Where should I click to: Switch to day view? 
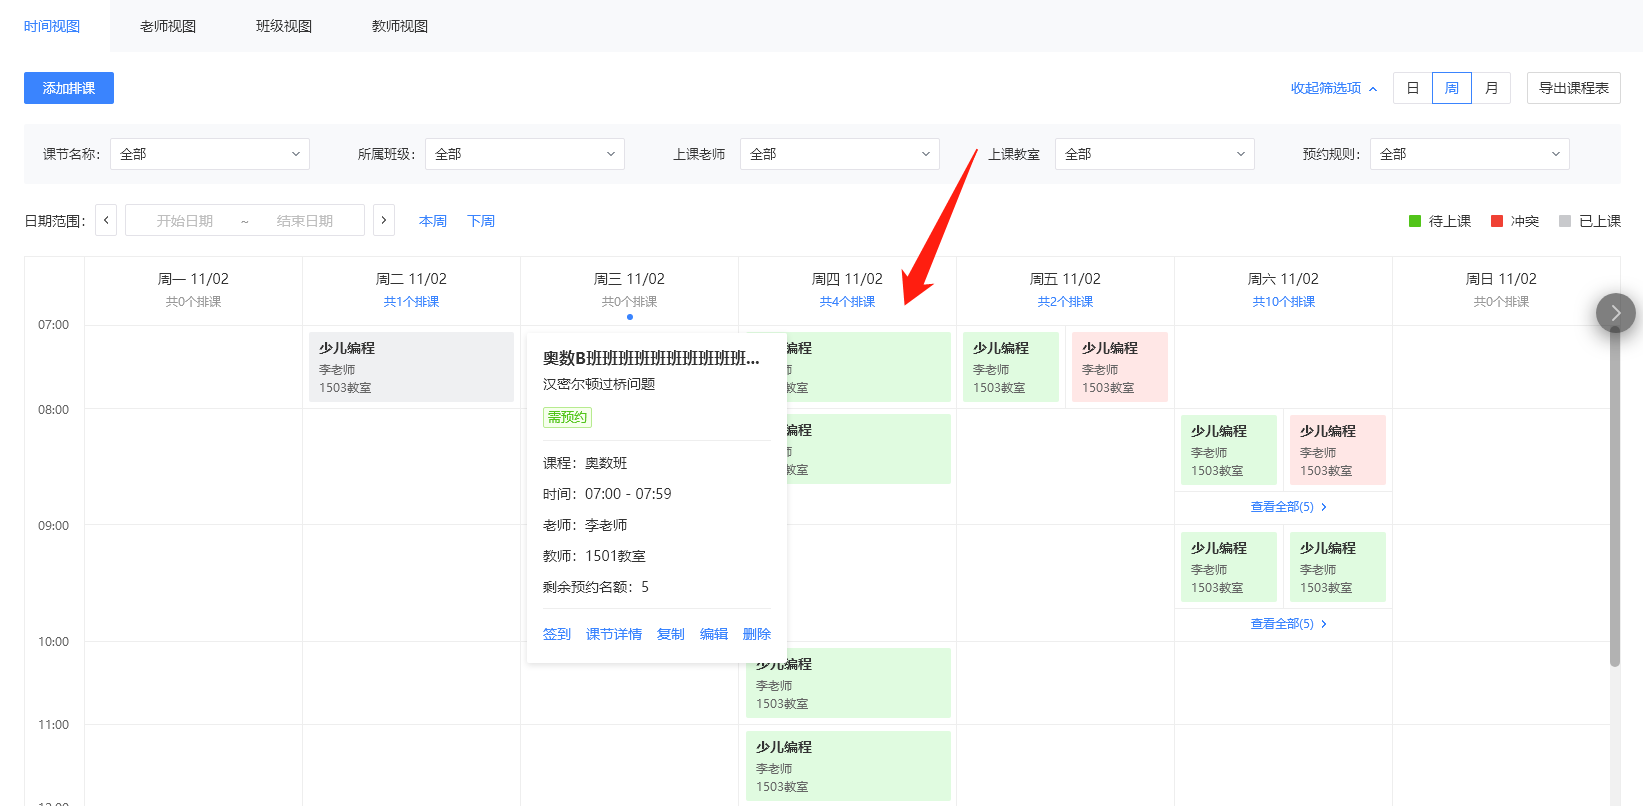1412,88
